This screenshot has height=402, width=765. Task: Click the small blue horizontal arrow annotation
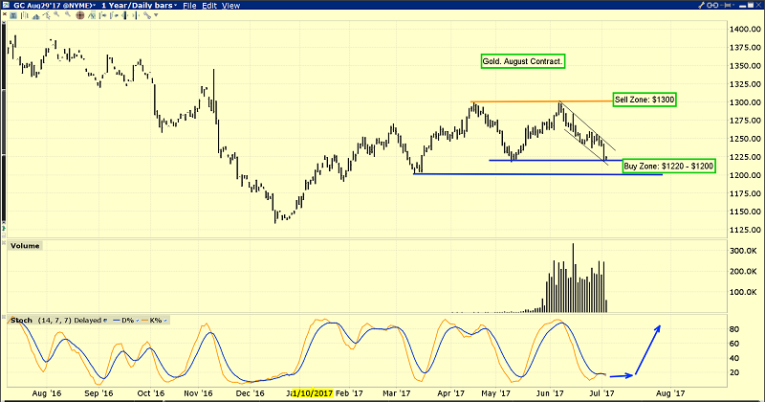coord(622,376)
